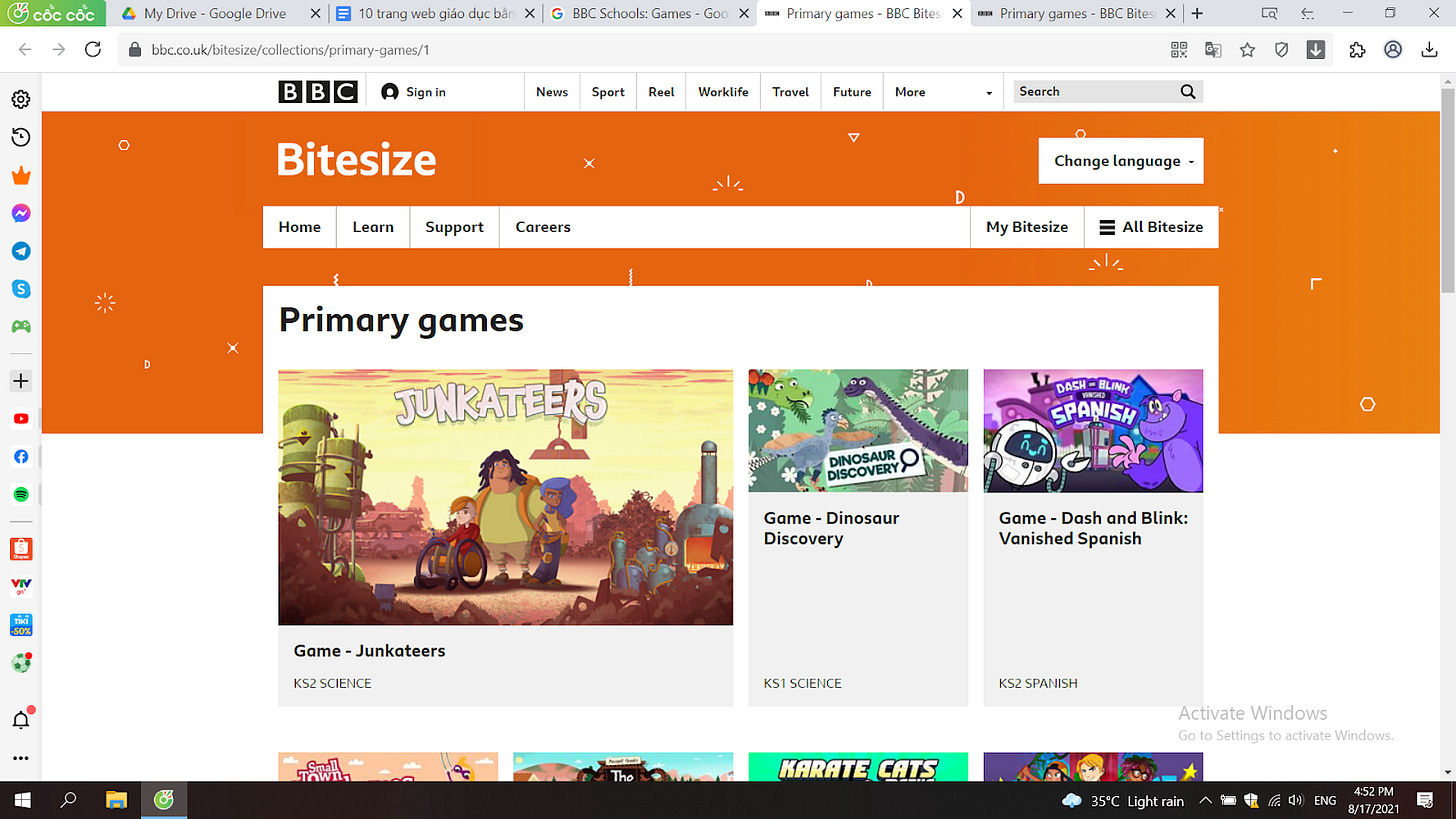Click the BBC Search input field
The height and width of the screenshot is (819, 1456).
(x=1094, y=92)
